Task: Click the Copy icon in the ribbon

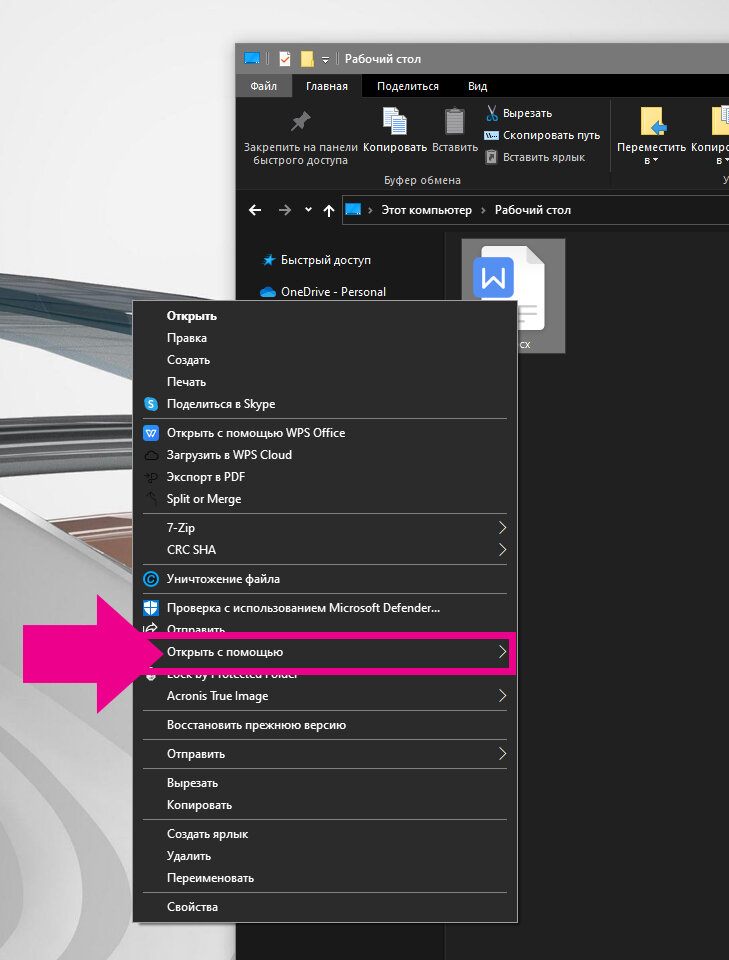Action: (395, 121)
